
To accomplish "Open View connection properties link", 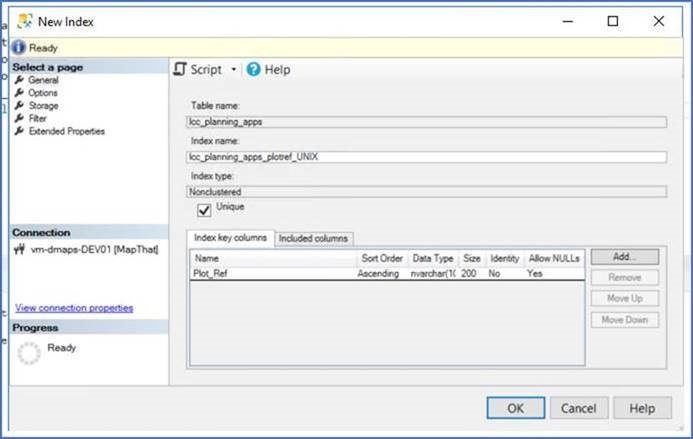I will [74, 308].
